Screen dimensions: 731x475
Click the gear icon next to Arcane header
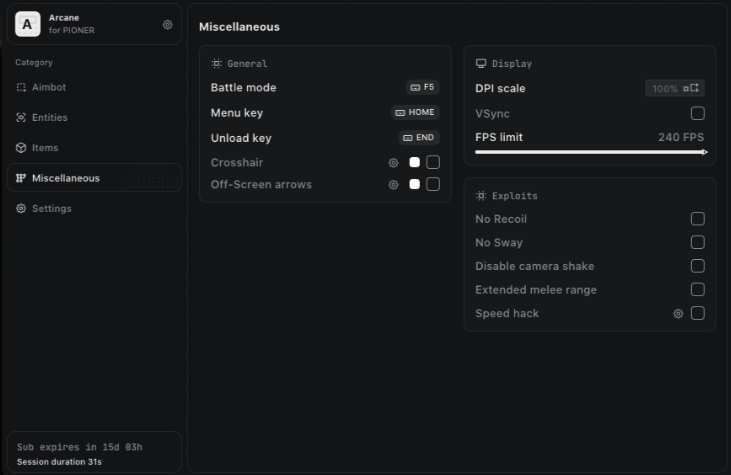[168, 25]
